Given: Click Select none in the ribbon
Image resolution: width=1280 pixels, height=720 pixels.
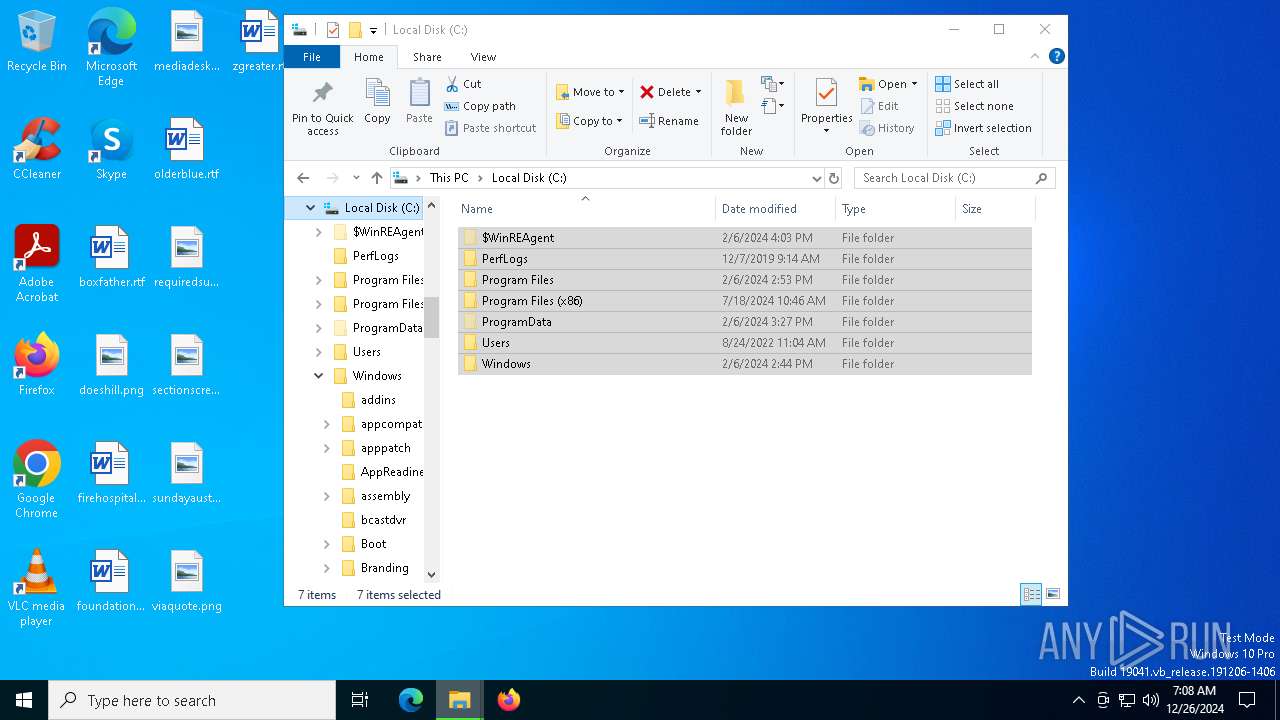Looking at the screenshot, I should (x=974, y=106).
